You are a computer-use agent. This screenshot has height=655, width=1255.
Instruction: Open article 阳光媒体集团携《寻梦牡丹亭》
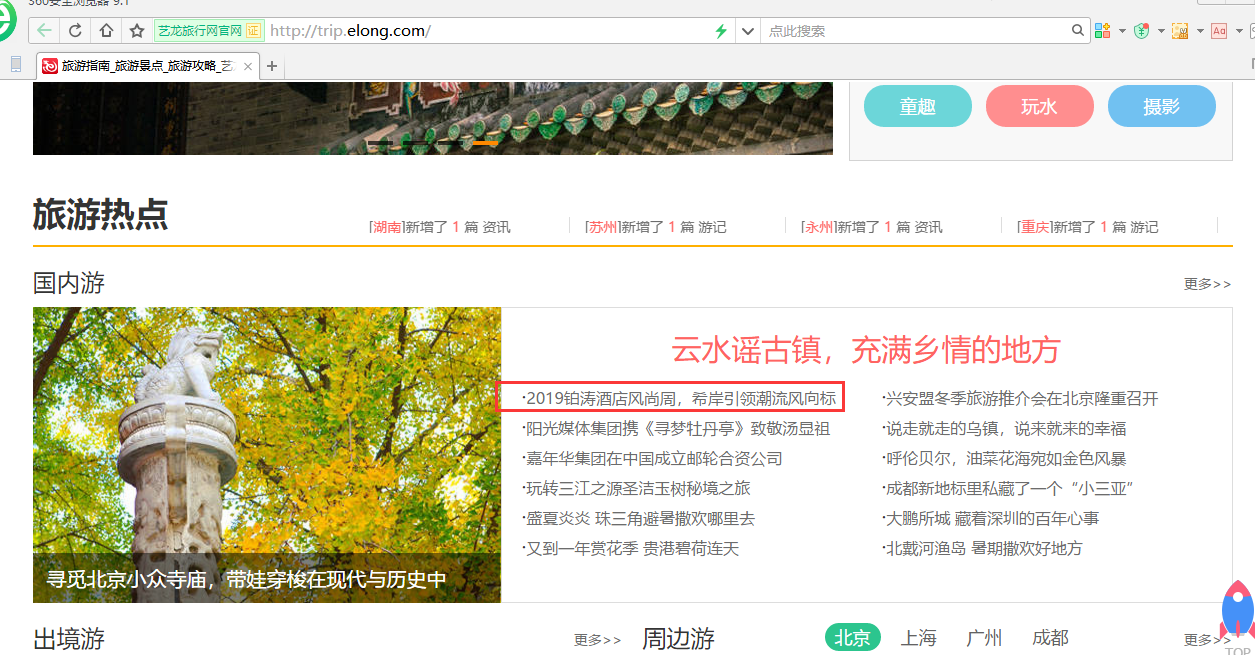[x=676, y=428]
